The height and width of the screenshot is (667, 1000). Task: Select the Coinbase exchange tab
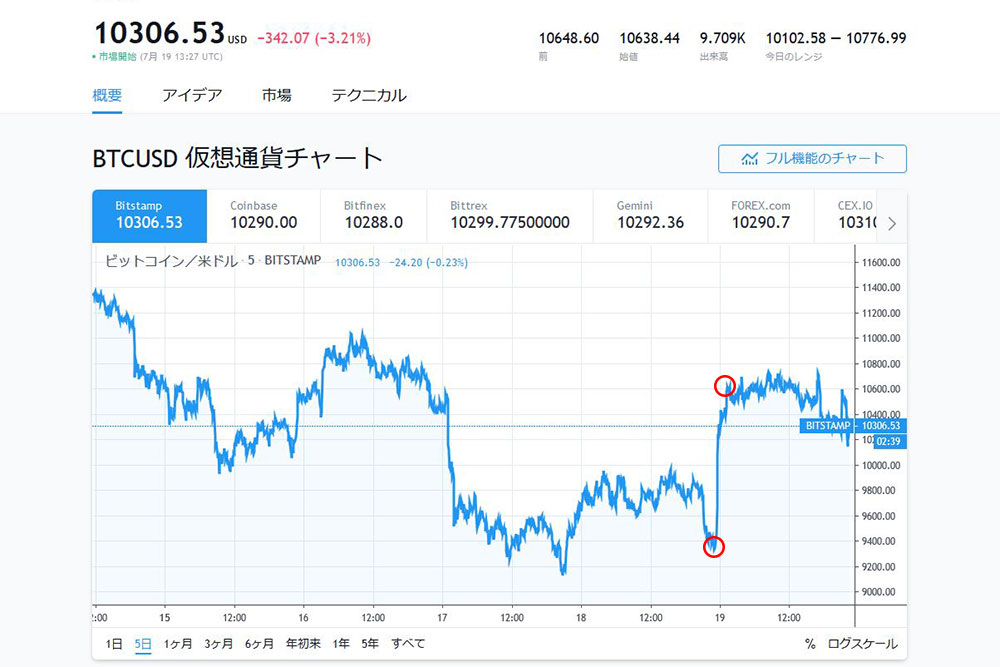(x=263, y=216)
